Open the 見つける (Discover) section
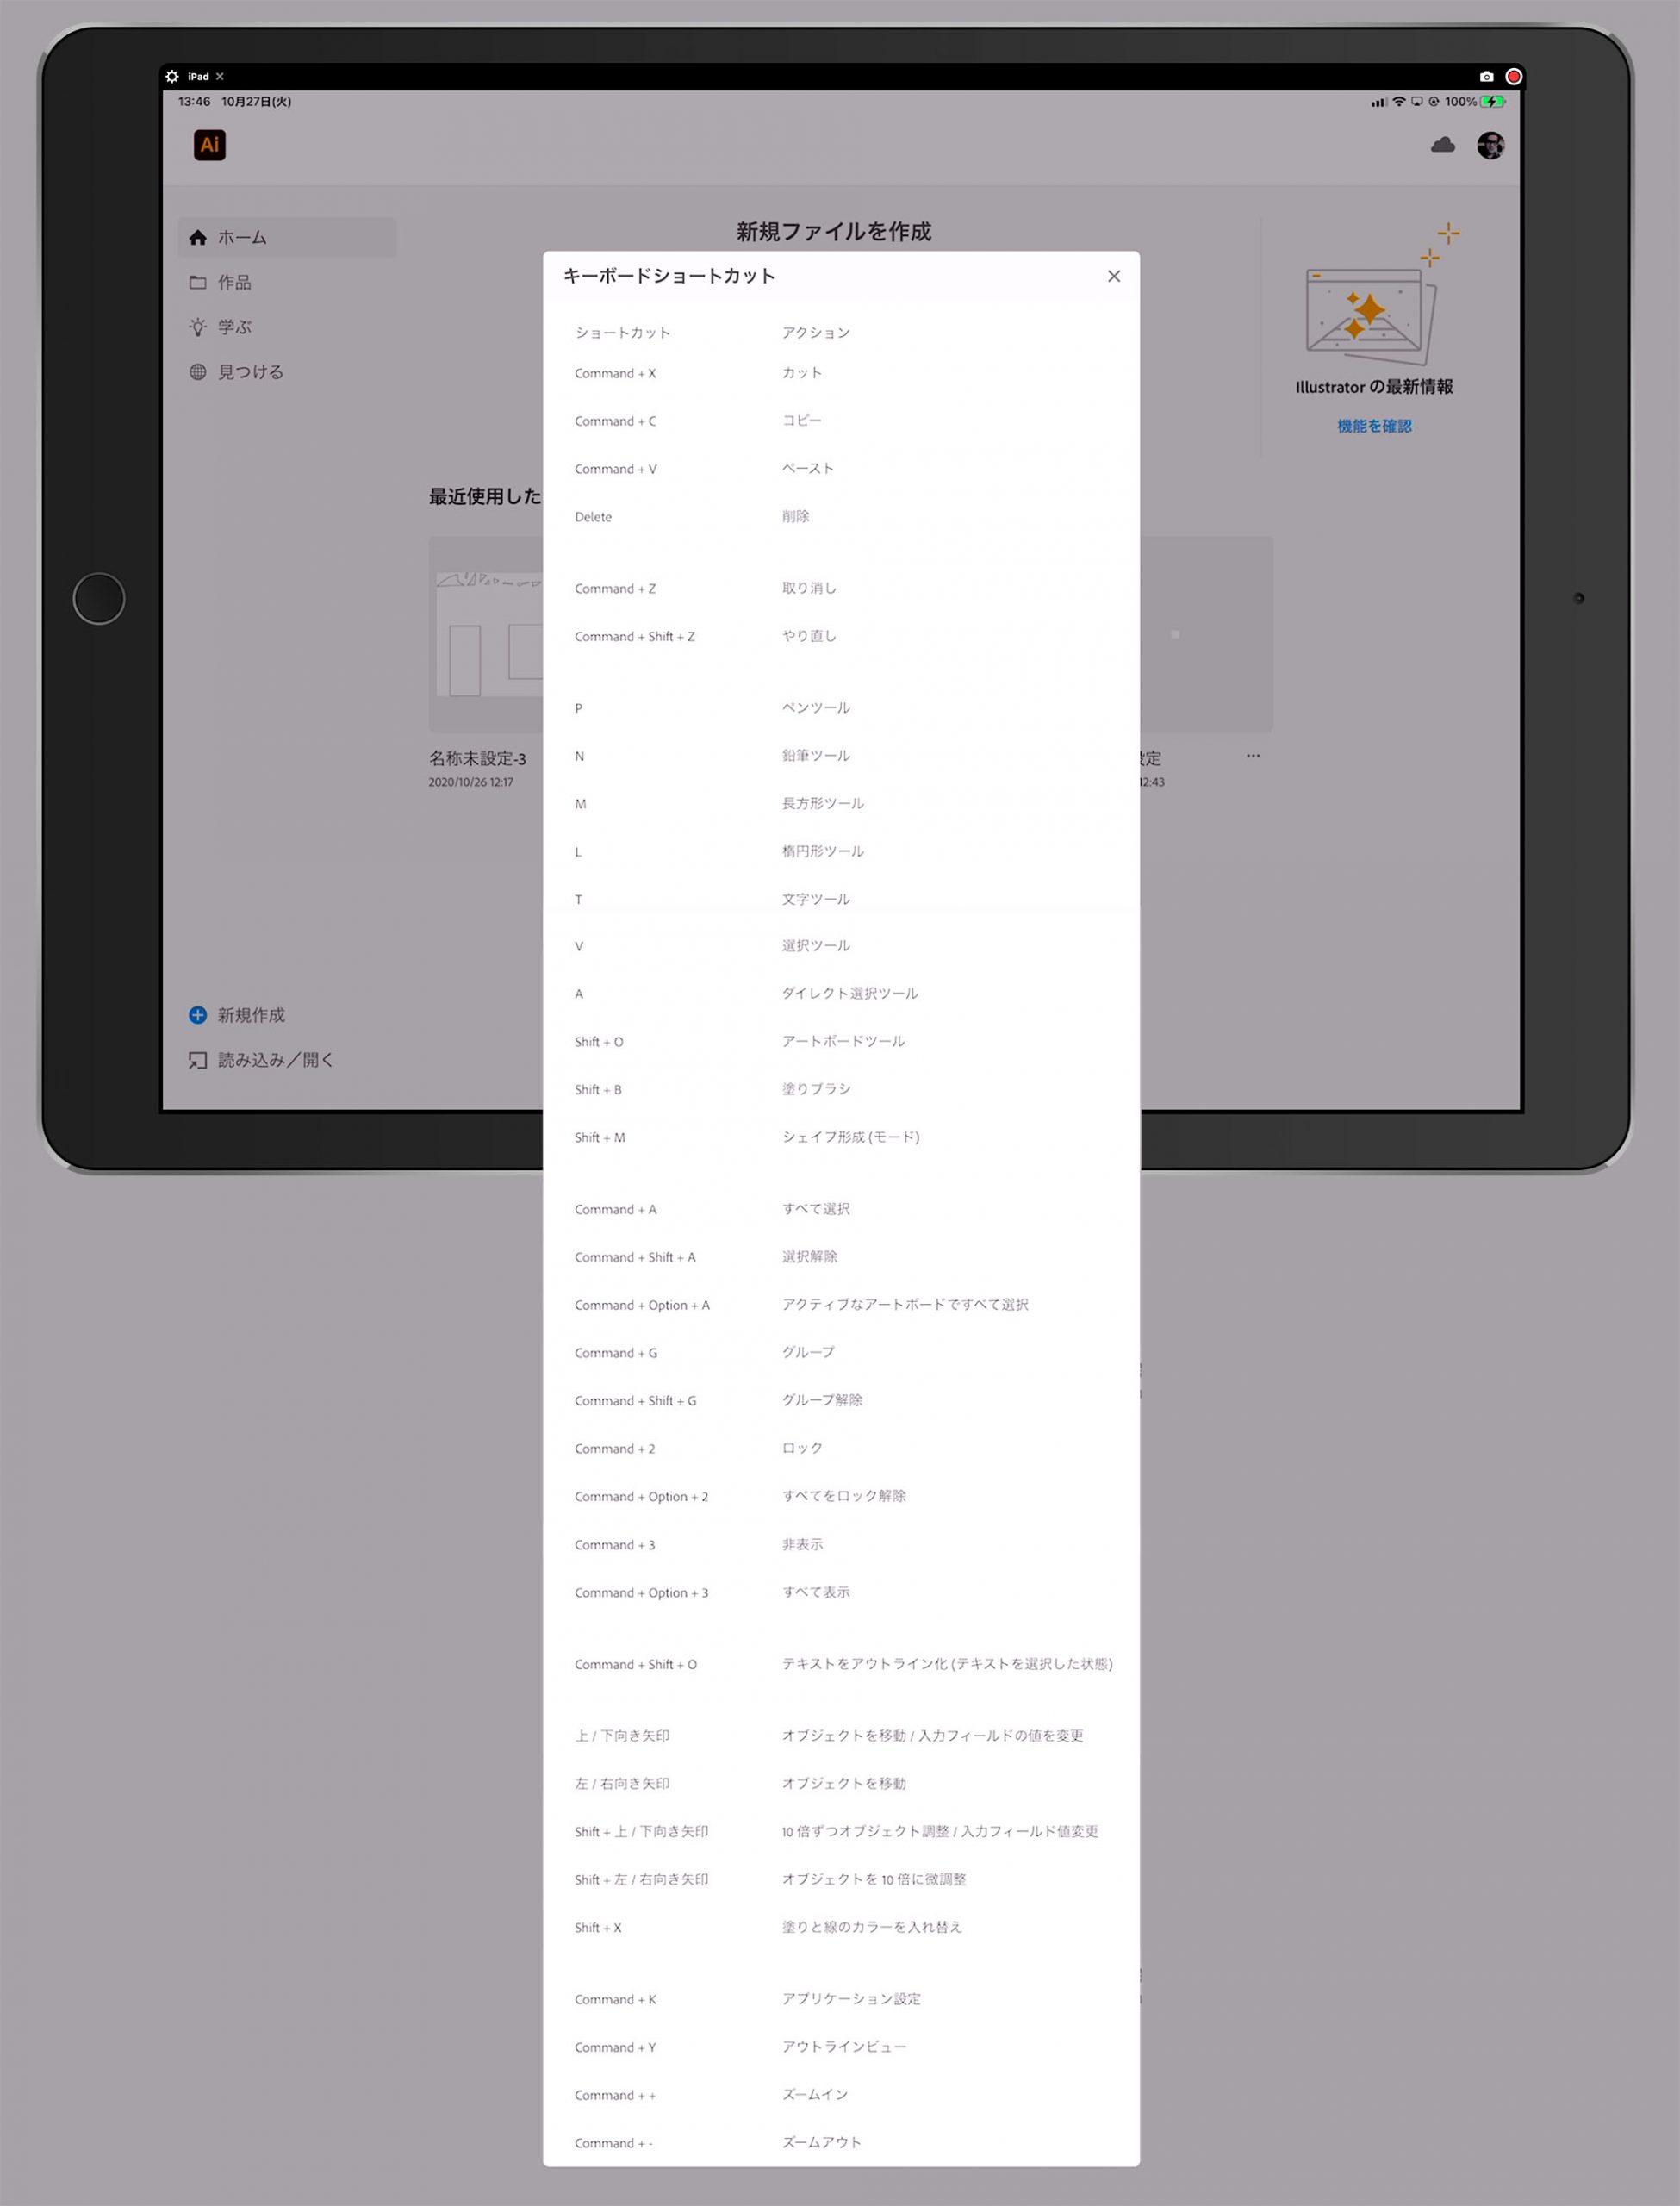 249,371
